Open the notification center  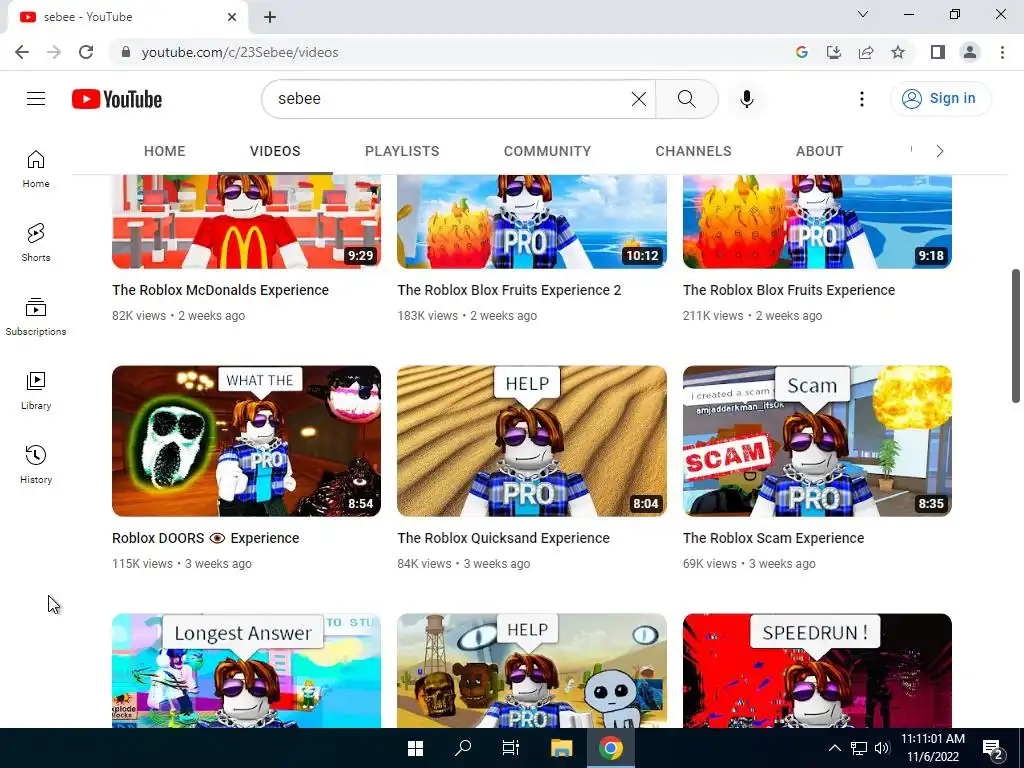pos(993,749)
